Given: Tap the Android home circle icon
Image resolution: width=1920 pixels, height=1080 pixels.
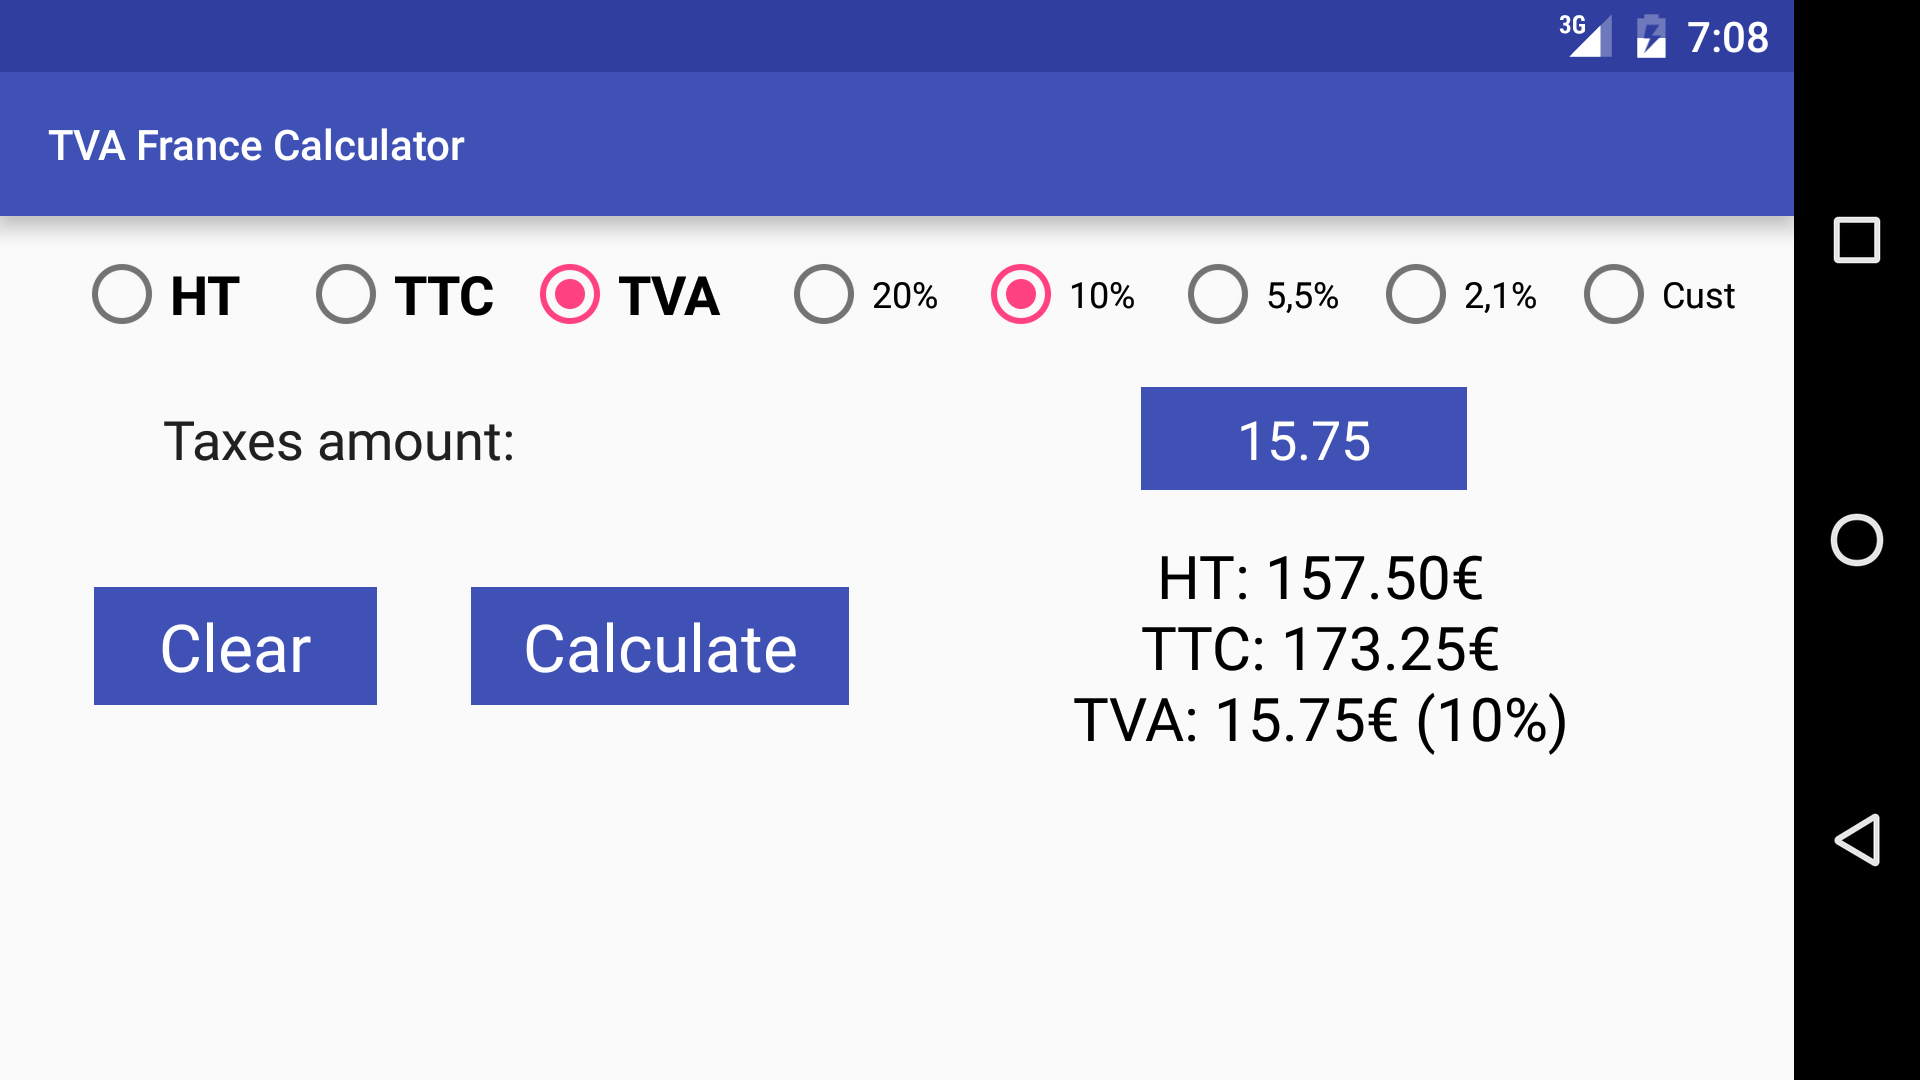Looking at the screenshot, I should click(x=1857, y=540).
